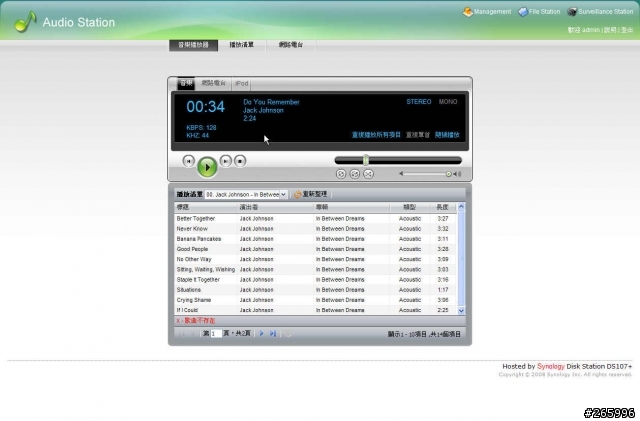
Task: Switch to the second main tab (playlist)
Action: (x=242, y=45)
